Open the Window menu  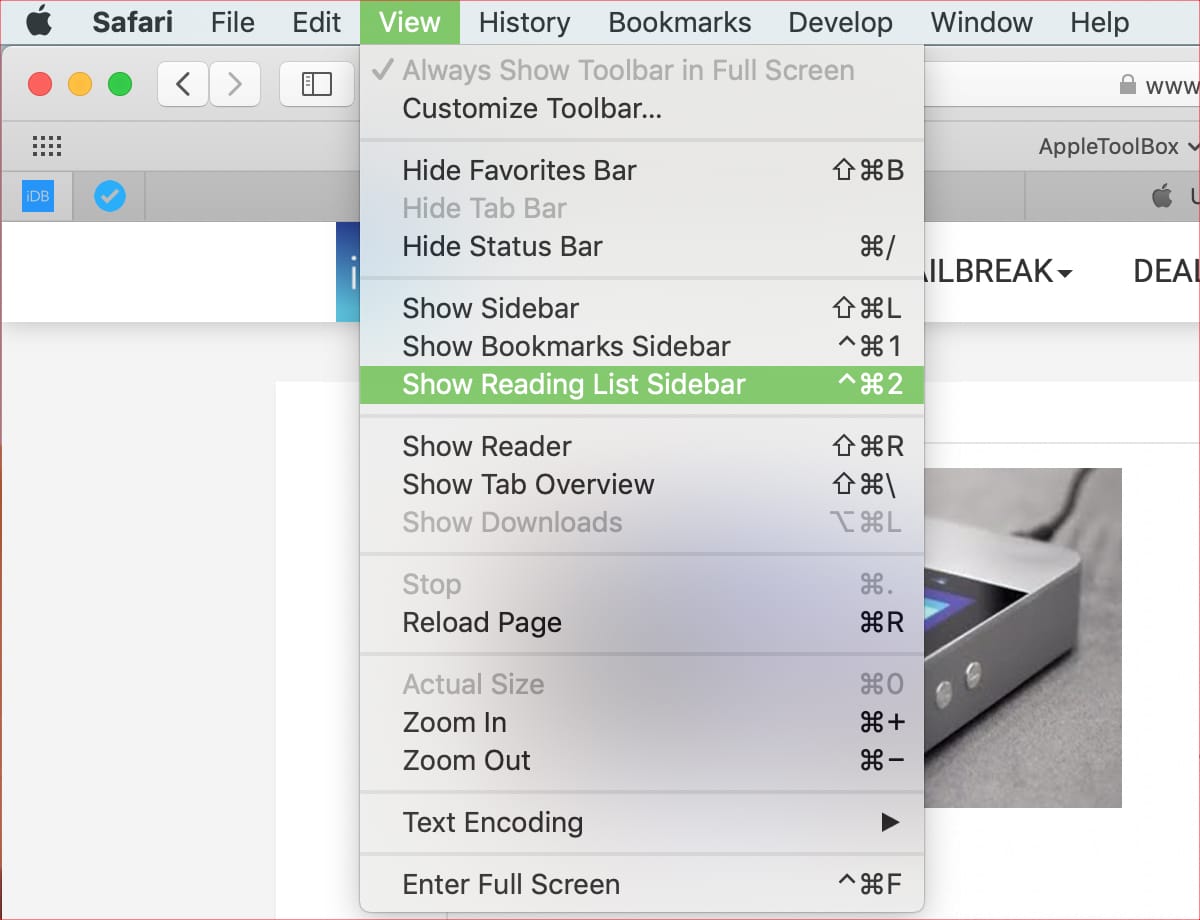click(x=981, y=22)
